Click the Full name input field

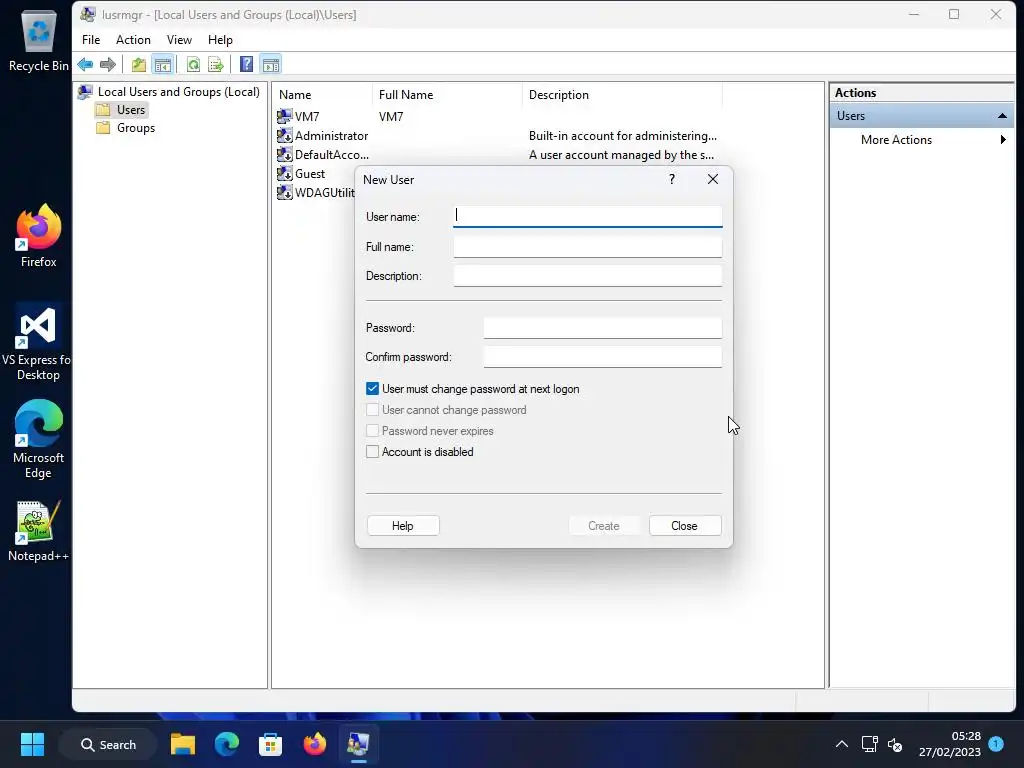588,246
